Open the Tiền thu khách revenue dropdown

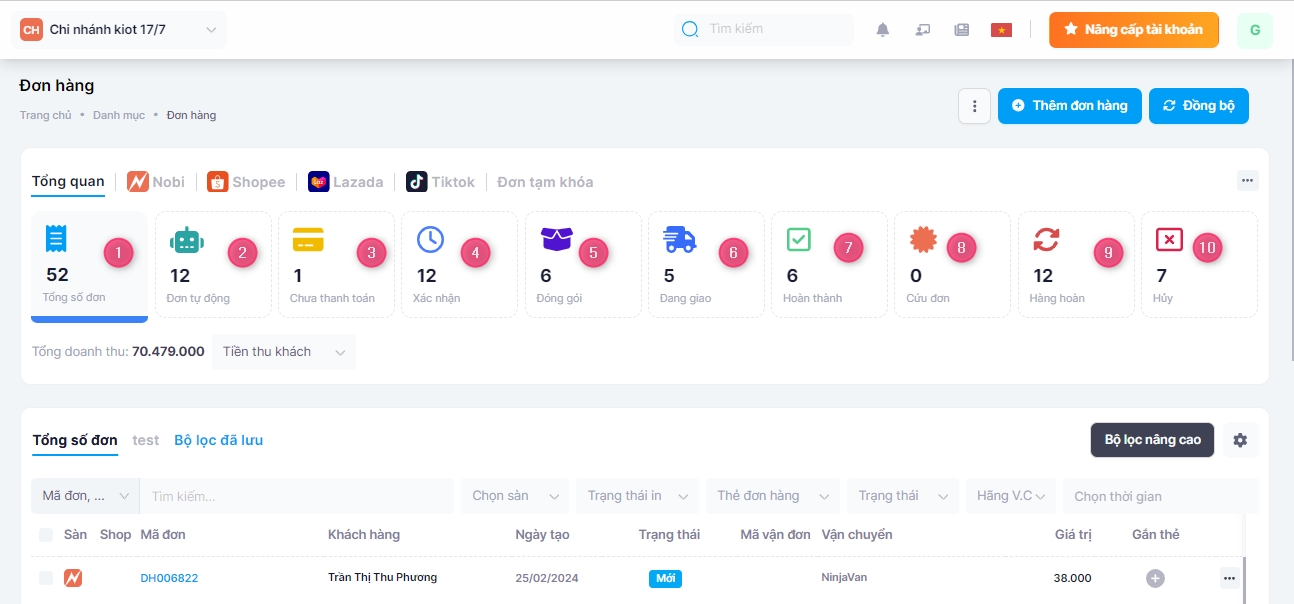pos(284,352)
